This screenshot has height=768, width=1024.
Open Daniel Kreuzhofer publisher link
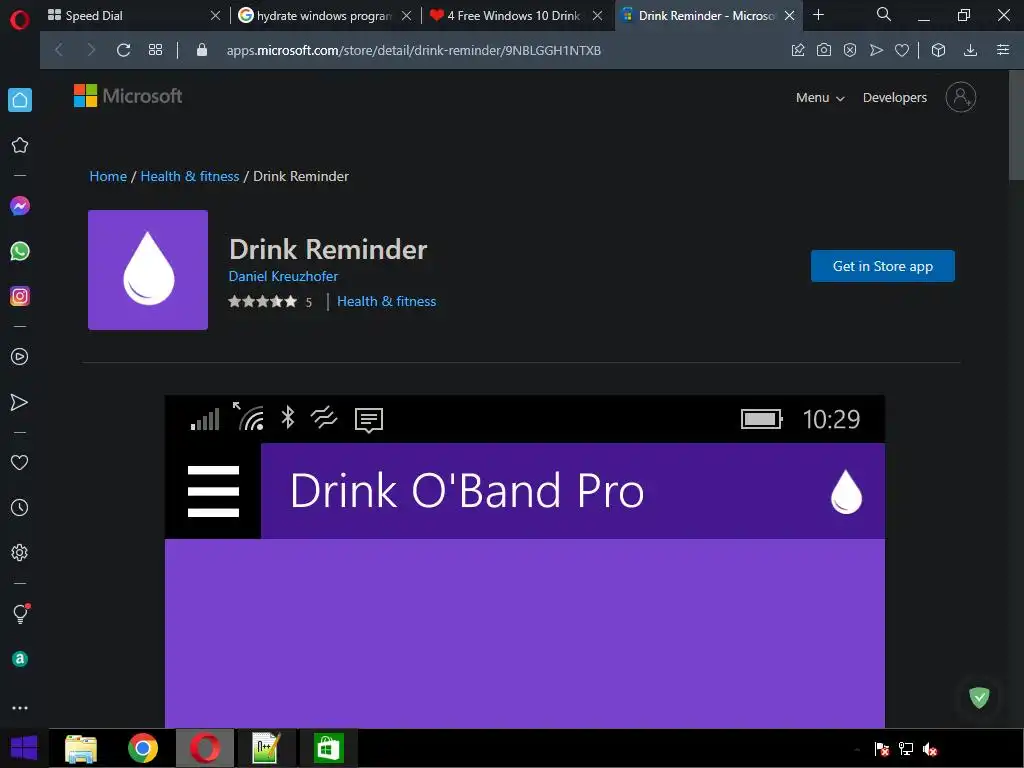click(x=283, y=276)
